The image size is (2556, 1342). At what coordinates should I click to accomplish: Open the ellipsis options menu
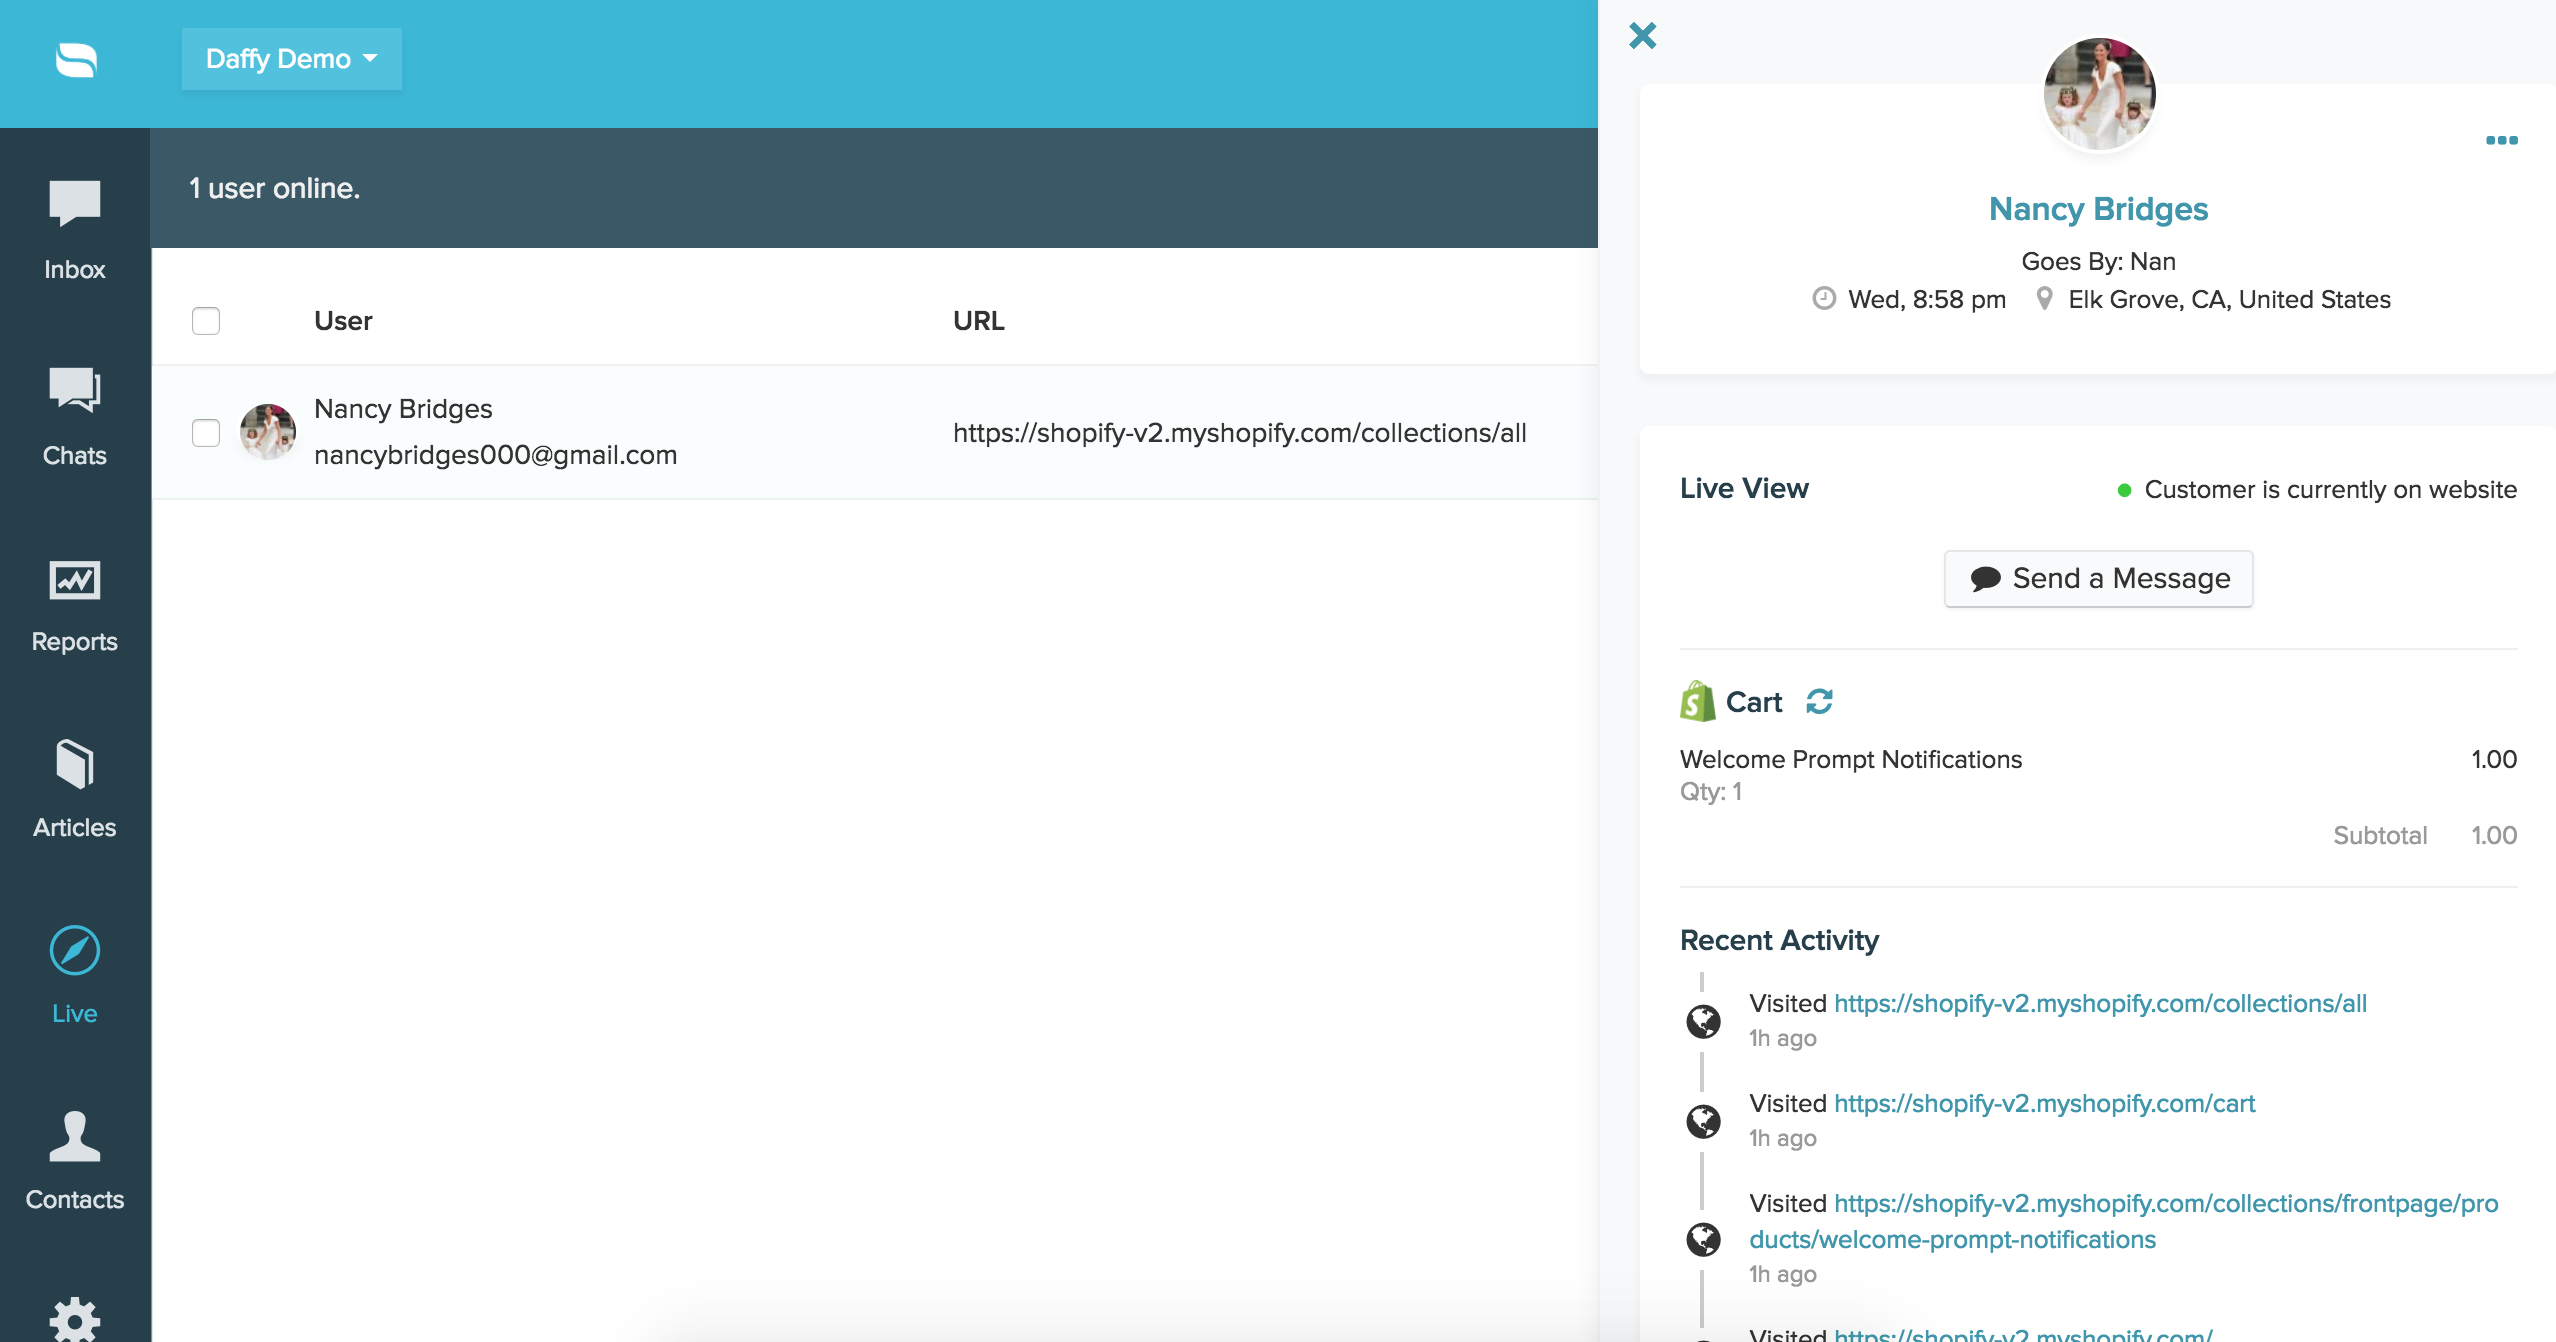click(x=2501, y=141)
